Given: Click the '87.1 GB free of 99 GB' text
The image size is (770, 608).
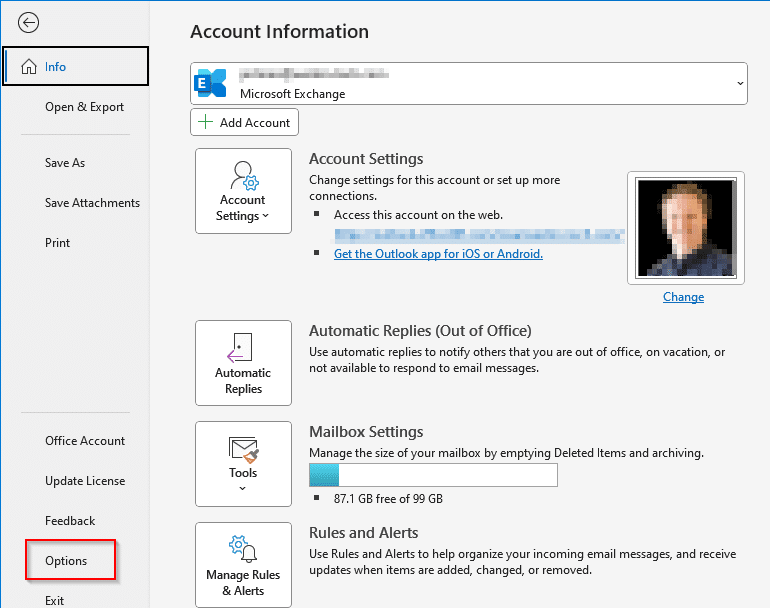Looking at the screenshot, I should pyautogui.click(x=388, y=498).
